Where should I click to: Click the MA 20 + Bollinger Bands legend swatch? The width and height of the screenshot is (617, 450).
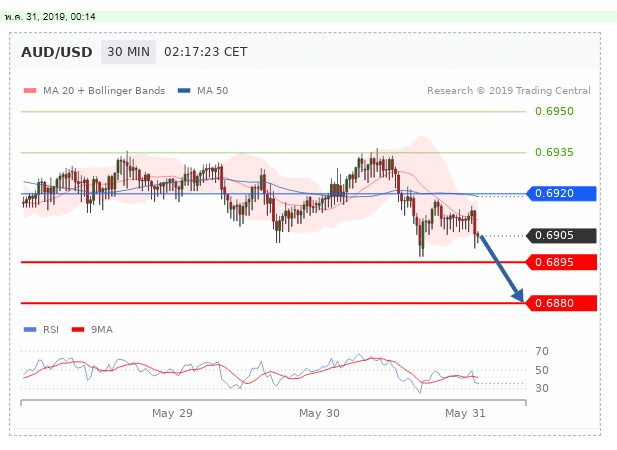coord(30,91)
